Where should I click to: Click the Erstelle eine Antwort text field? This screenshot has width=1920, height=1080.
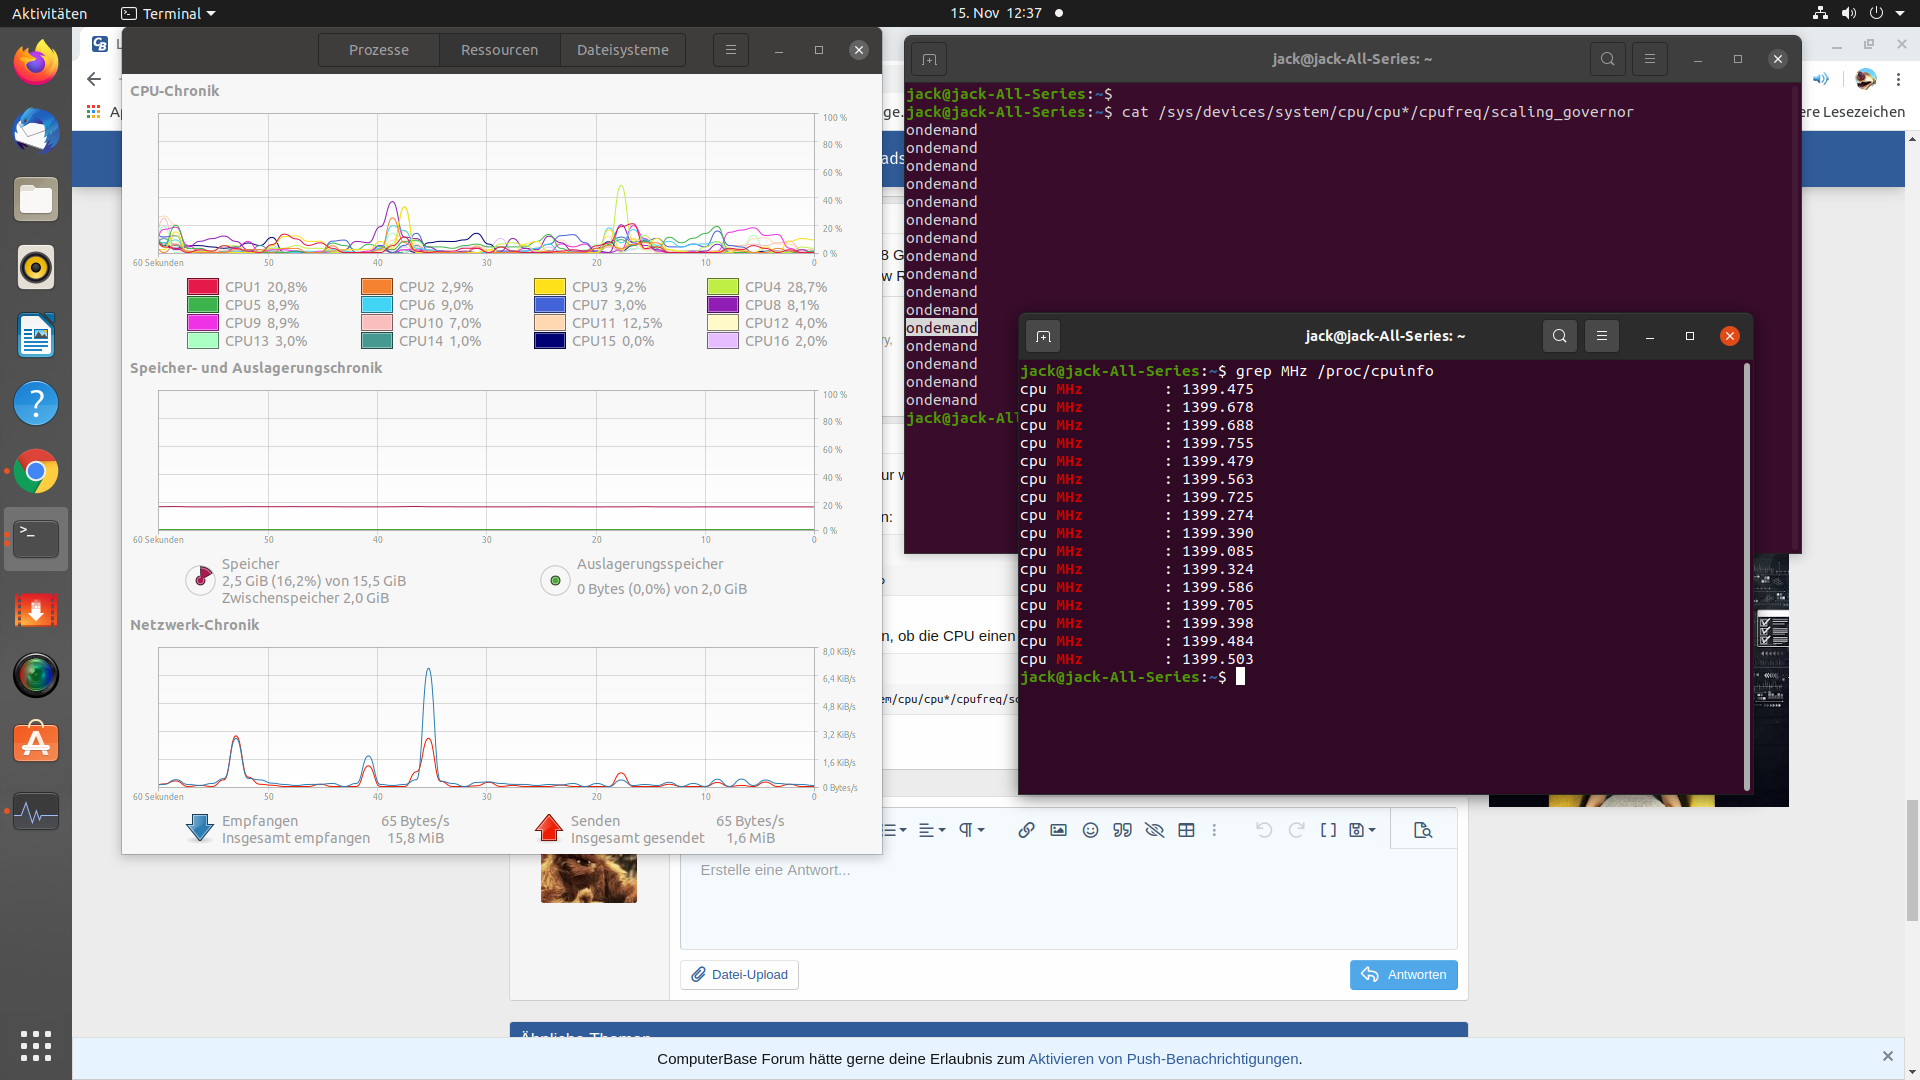click(x=1068, y=900)
